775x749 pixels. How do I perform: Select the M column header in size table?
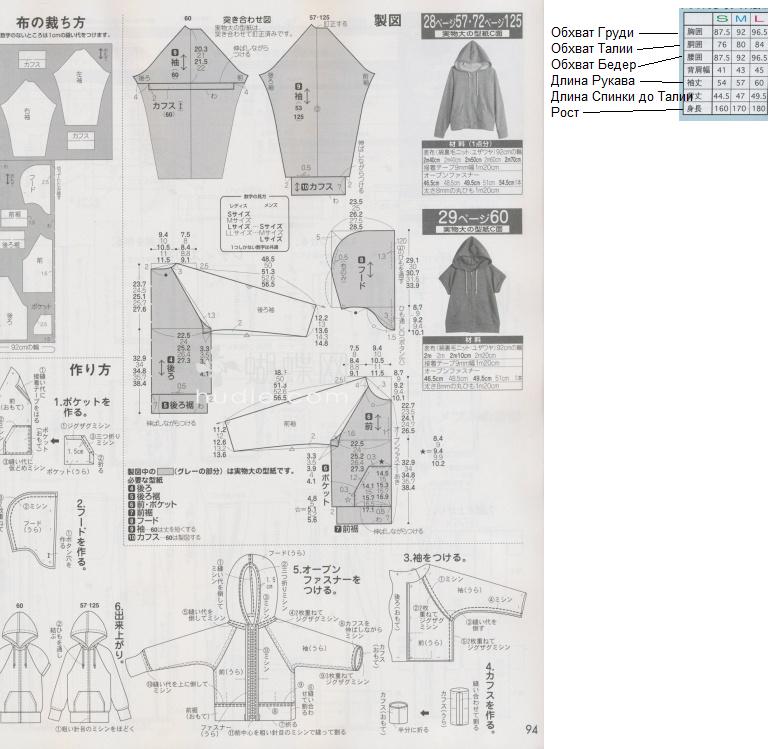(x=740, y=19)
